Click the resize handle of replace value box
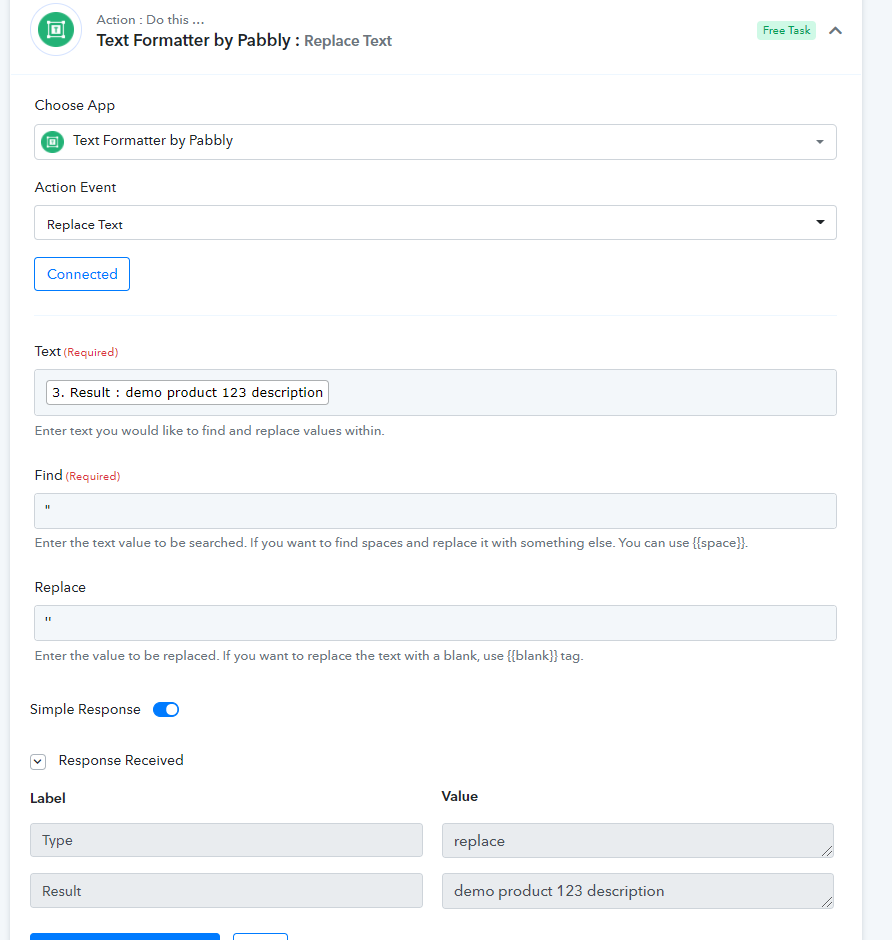Image resolution: width=892 pixels, height=940 pixels. pyautogui.click(x=827, y=851)
